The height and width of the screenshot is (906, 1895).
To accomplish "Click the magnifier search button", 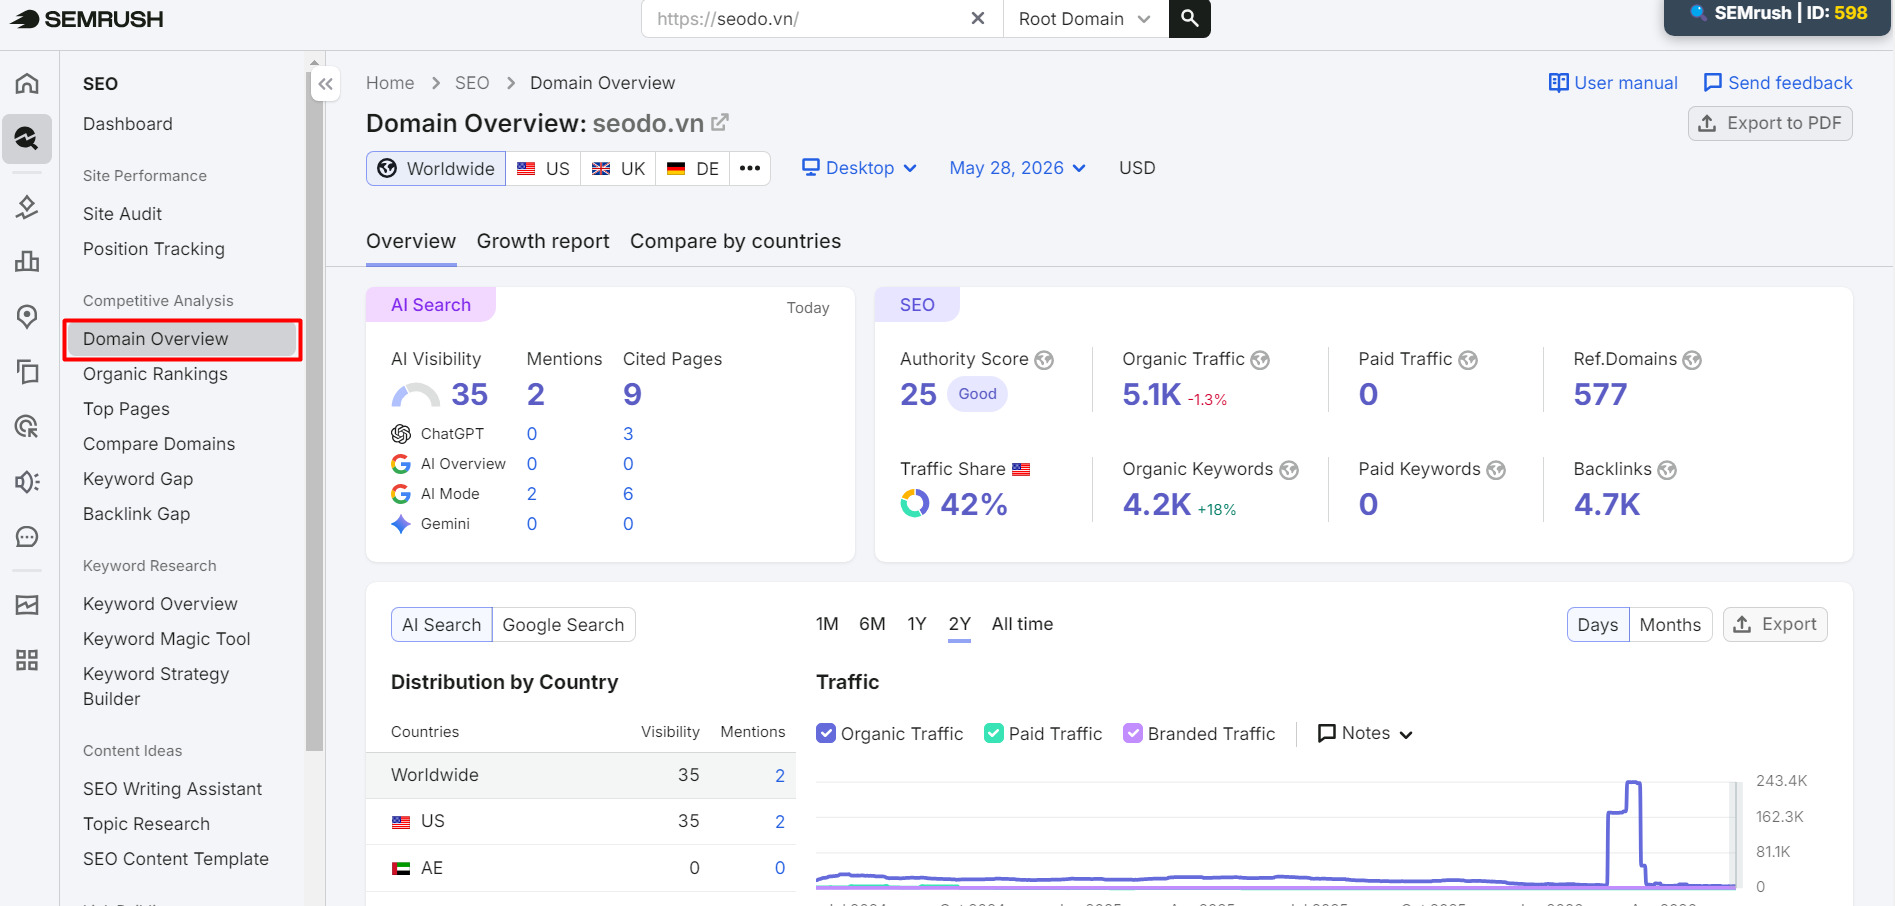I will (x=1190, y=18).
